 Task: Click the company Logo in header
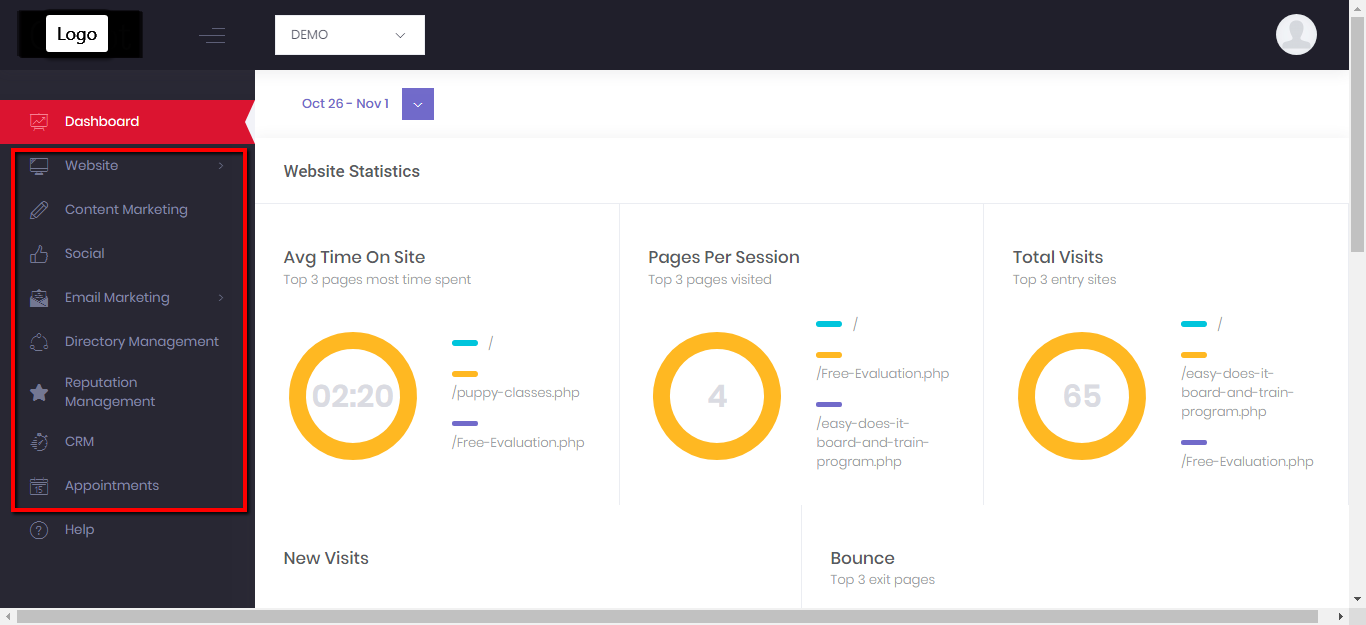point(77,35)
